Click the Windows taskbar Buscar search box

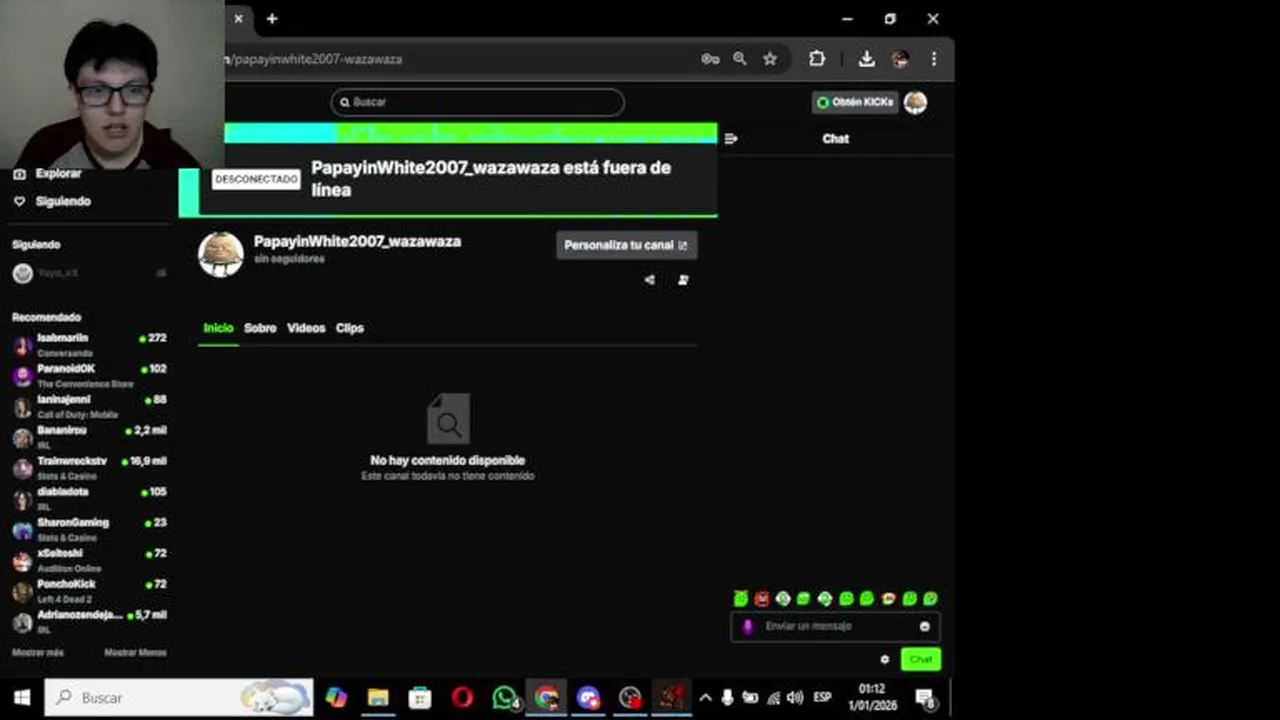click(178, 697)
